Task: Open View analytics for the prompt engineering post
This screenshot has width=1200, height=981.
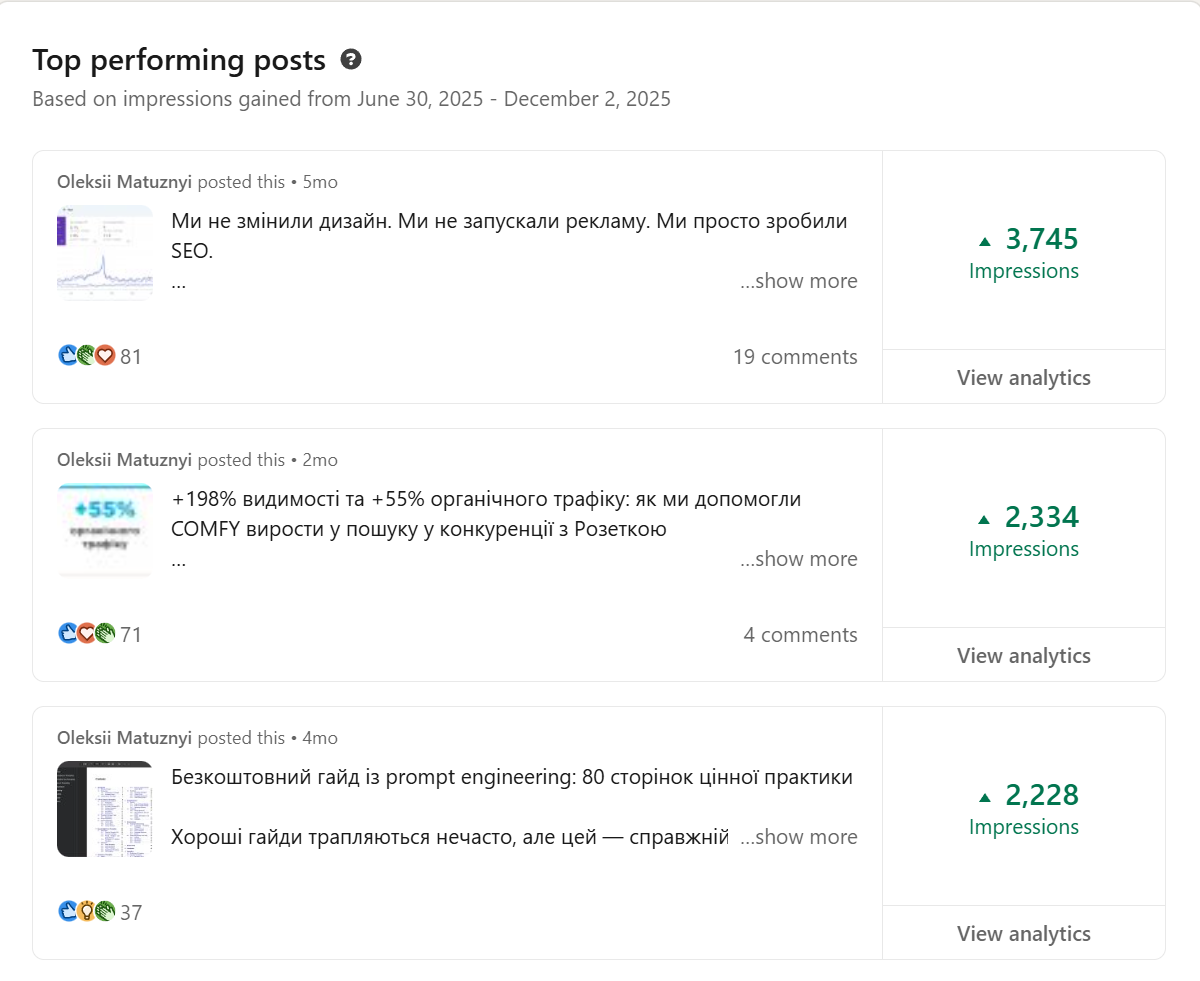Action: tap(1023, 933)
